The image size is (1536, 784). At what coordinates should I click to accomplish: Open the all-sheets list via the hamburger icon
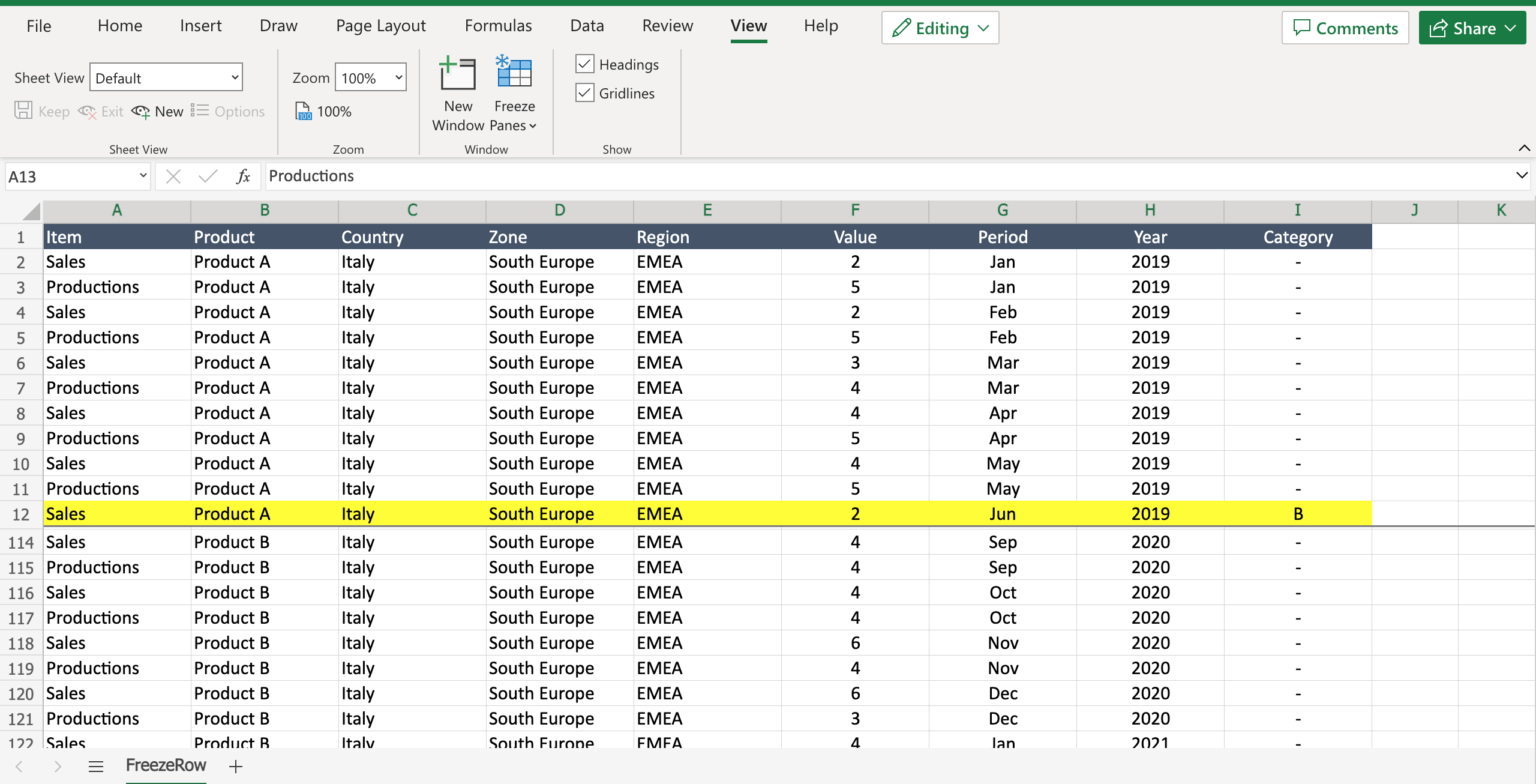(x=95, y=766)
